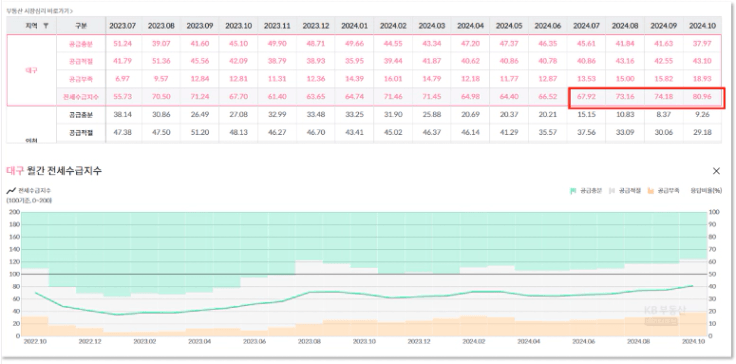Close the 대구 월간 전세수급지수 chart

coord(716,171)
